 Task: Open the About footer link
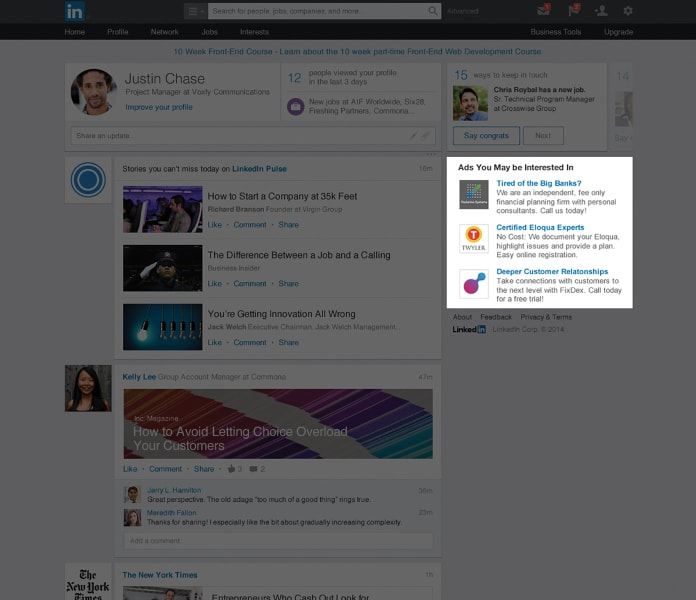pyautogui.click(x=462, y=317)
